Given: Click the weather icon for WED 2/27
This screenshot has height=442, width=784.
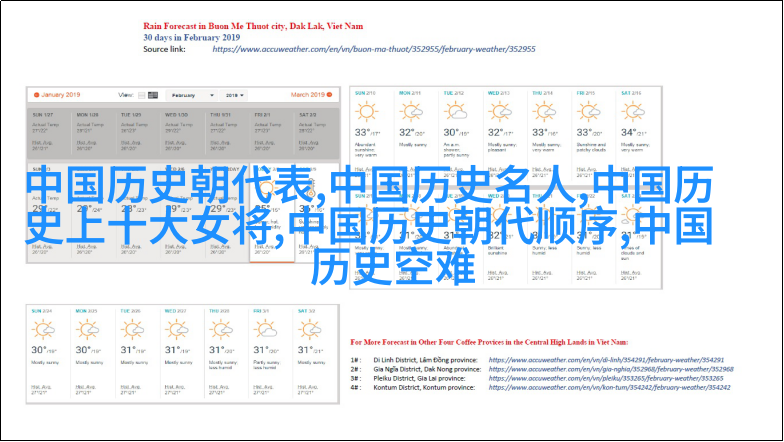Looking at the screenshot, I should pyautogui.click(x=176, y=330).
